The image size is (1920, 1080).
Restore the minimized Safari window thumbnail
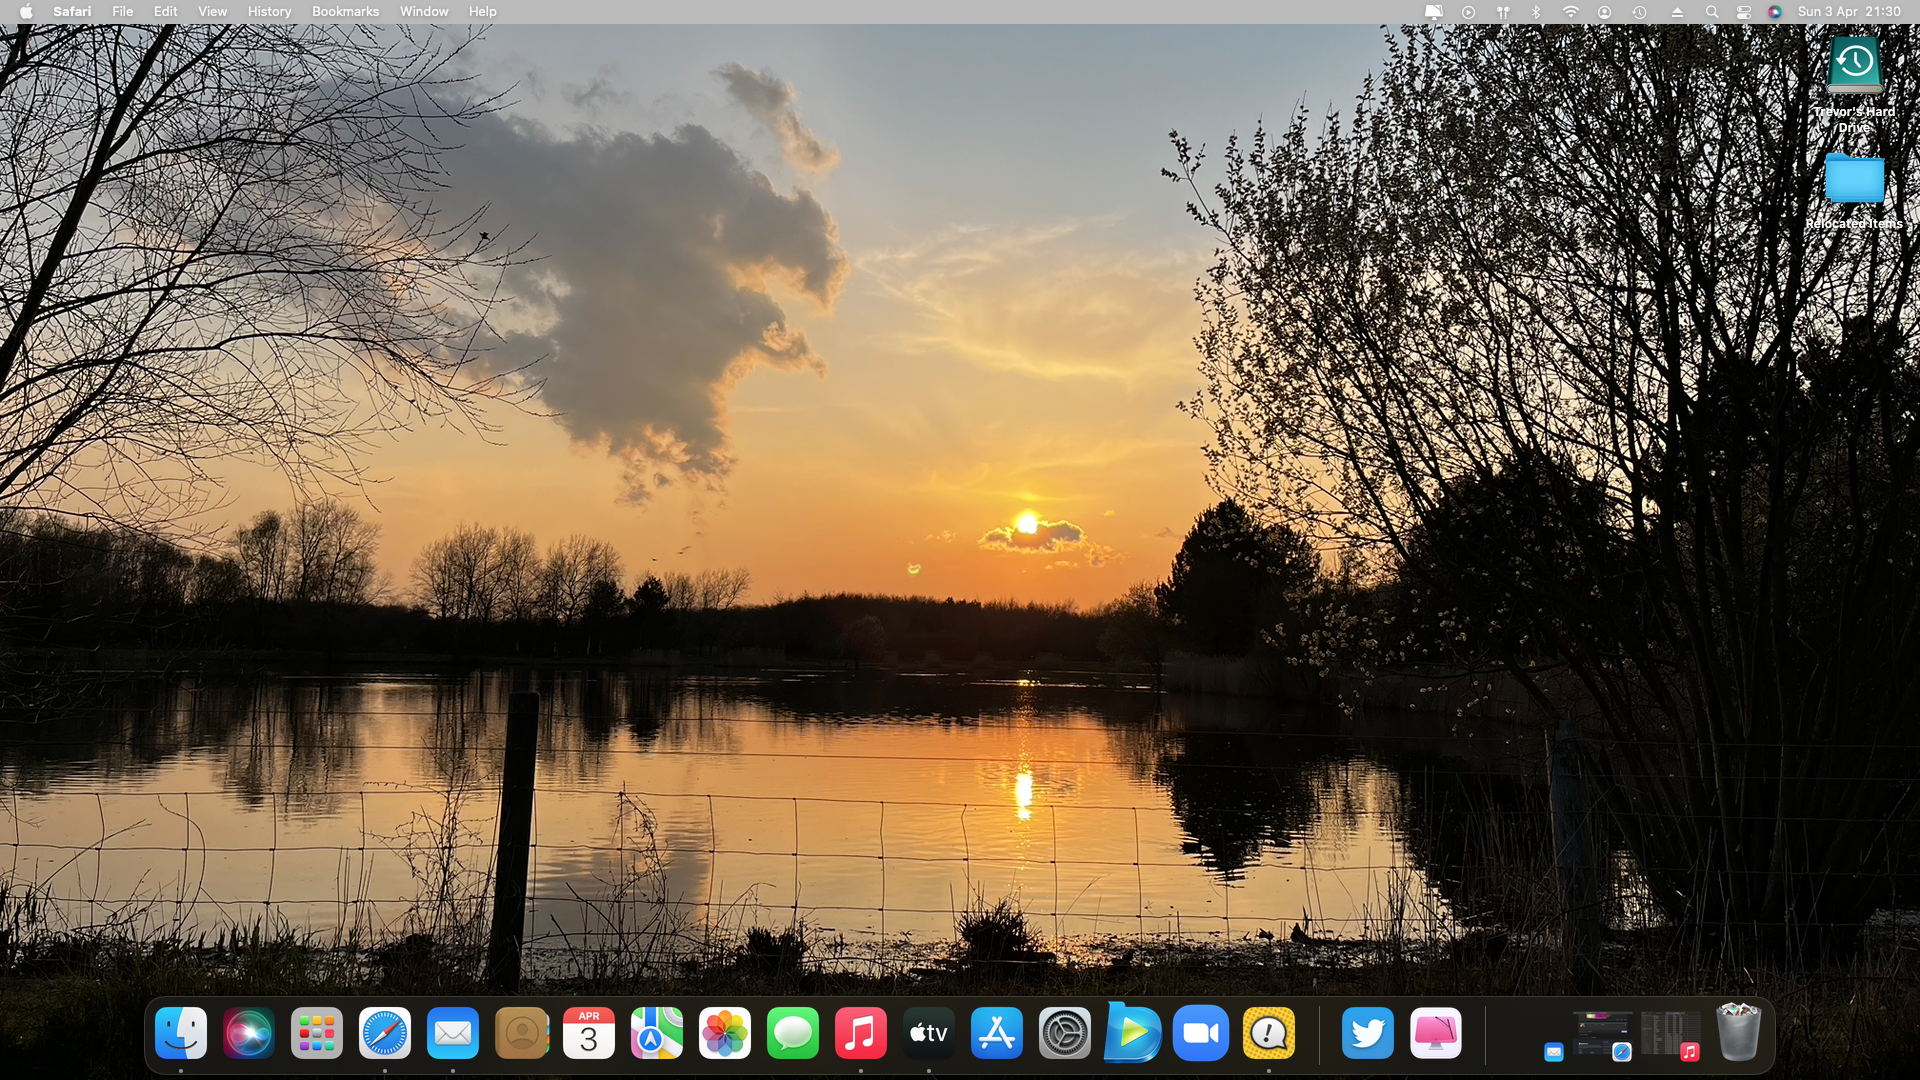pyautogui.click(x=1602, y=1034)
